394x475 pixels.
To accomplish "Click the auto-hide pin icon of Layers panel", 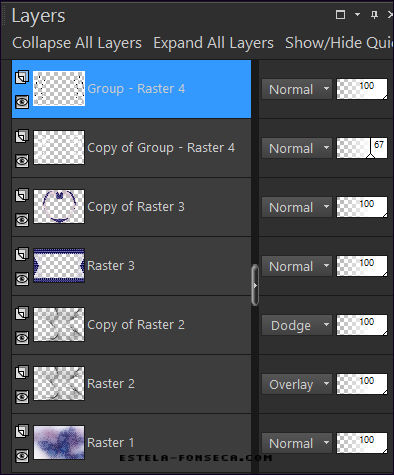I will (375, 15).
